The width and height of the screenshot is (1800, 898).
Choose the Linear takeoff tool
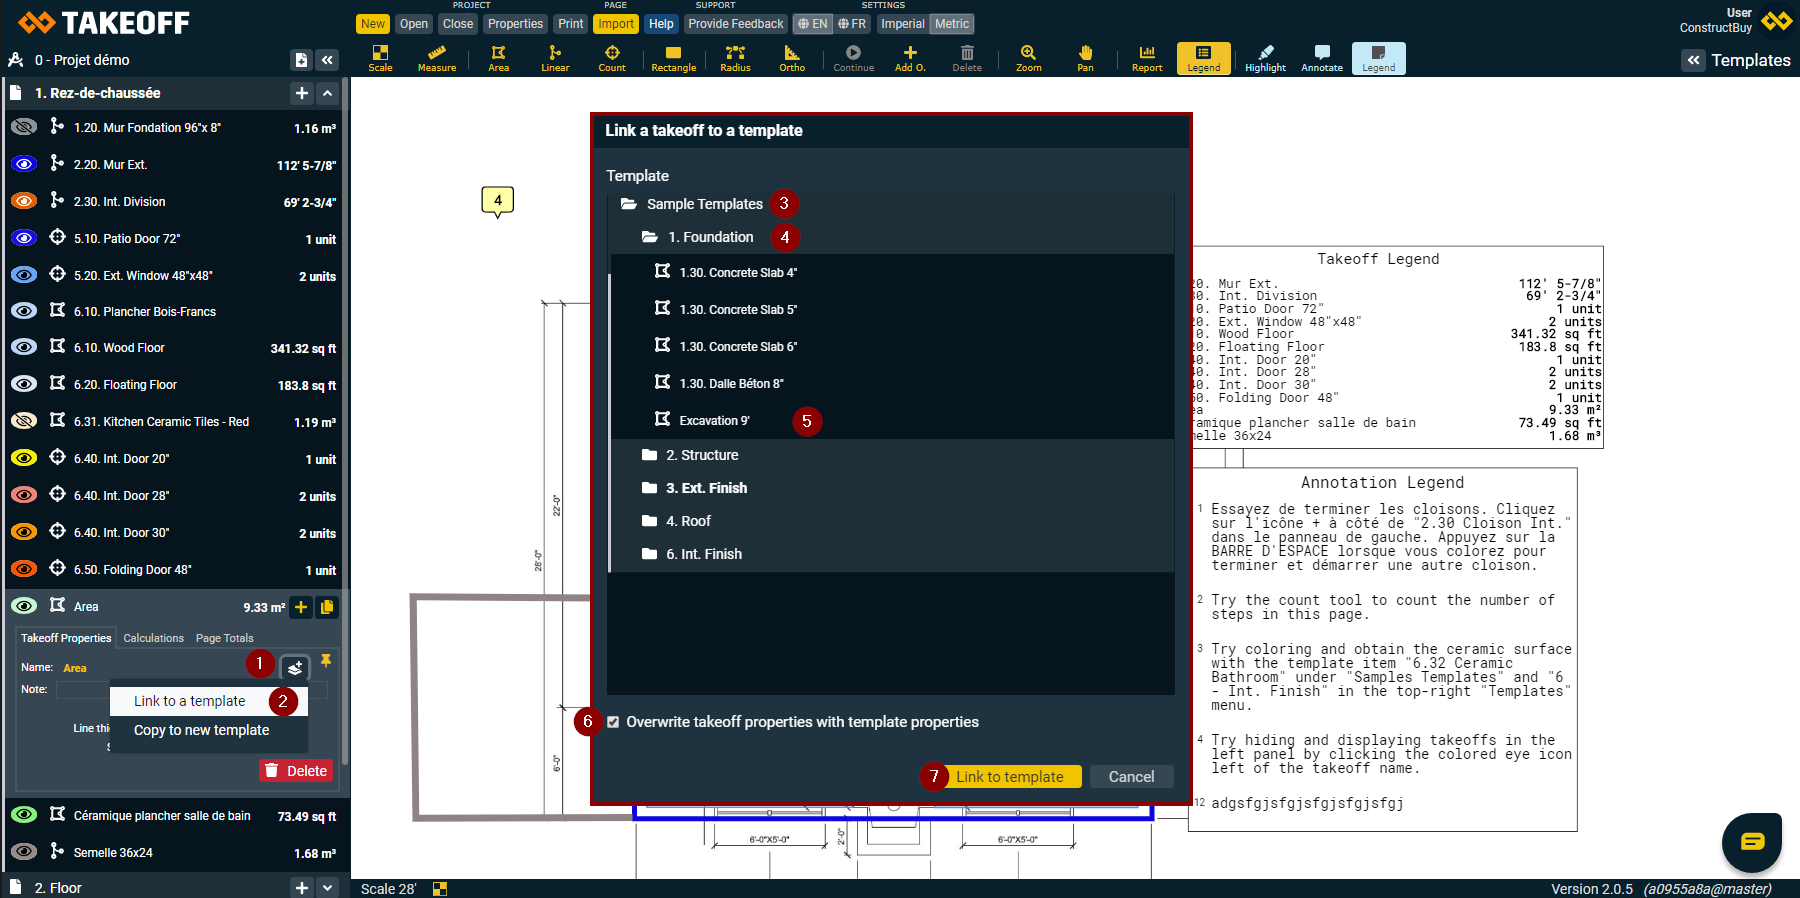(x=555, y=58)
